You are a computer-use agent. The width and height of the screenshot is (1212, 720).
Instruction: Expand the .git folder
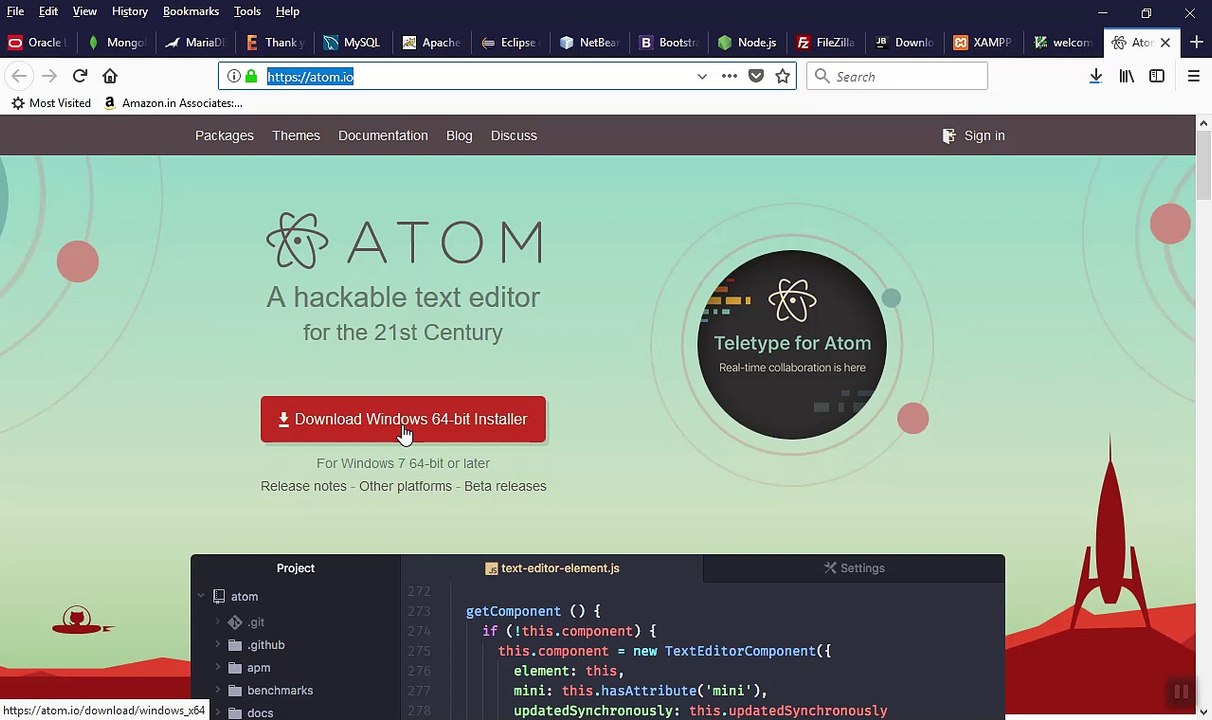pos(218,622)
